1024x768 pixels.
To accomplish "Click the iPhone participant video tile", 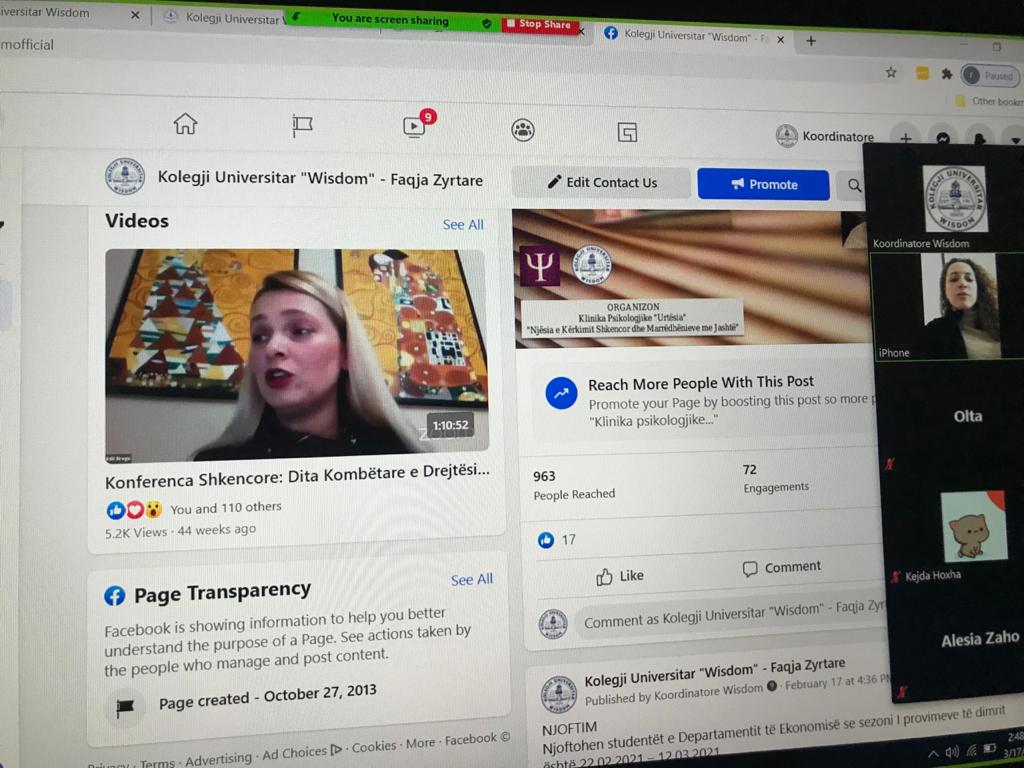I will tap(947, 306).
